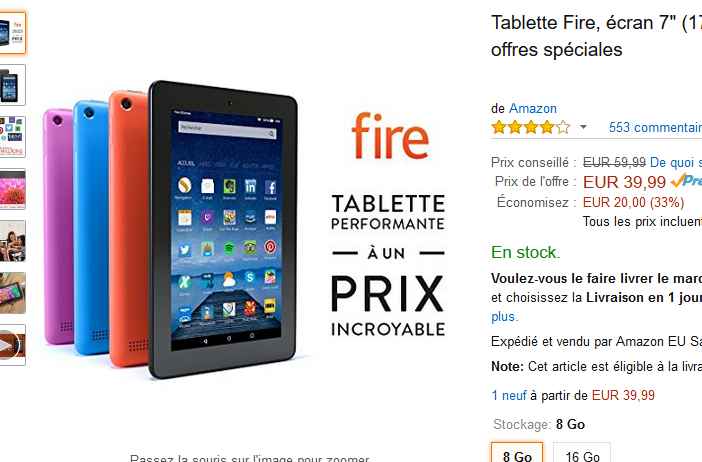Click the Prime badge next to the price
This screenshot has width=702, height=462.
pyautogui.click(x=686, y=181)
